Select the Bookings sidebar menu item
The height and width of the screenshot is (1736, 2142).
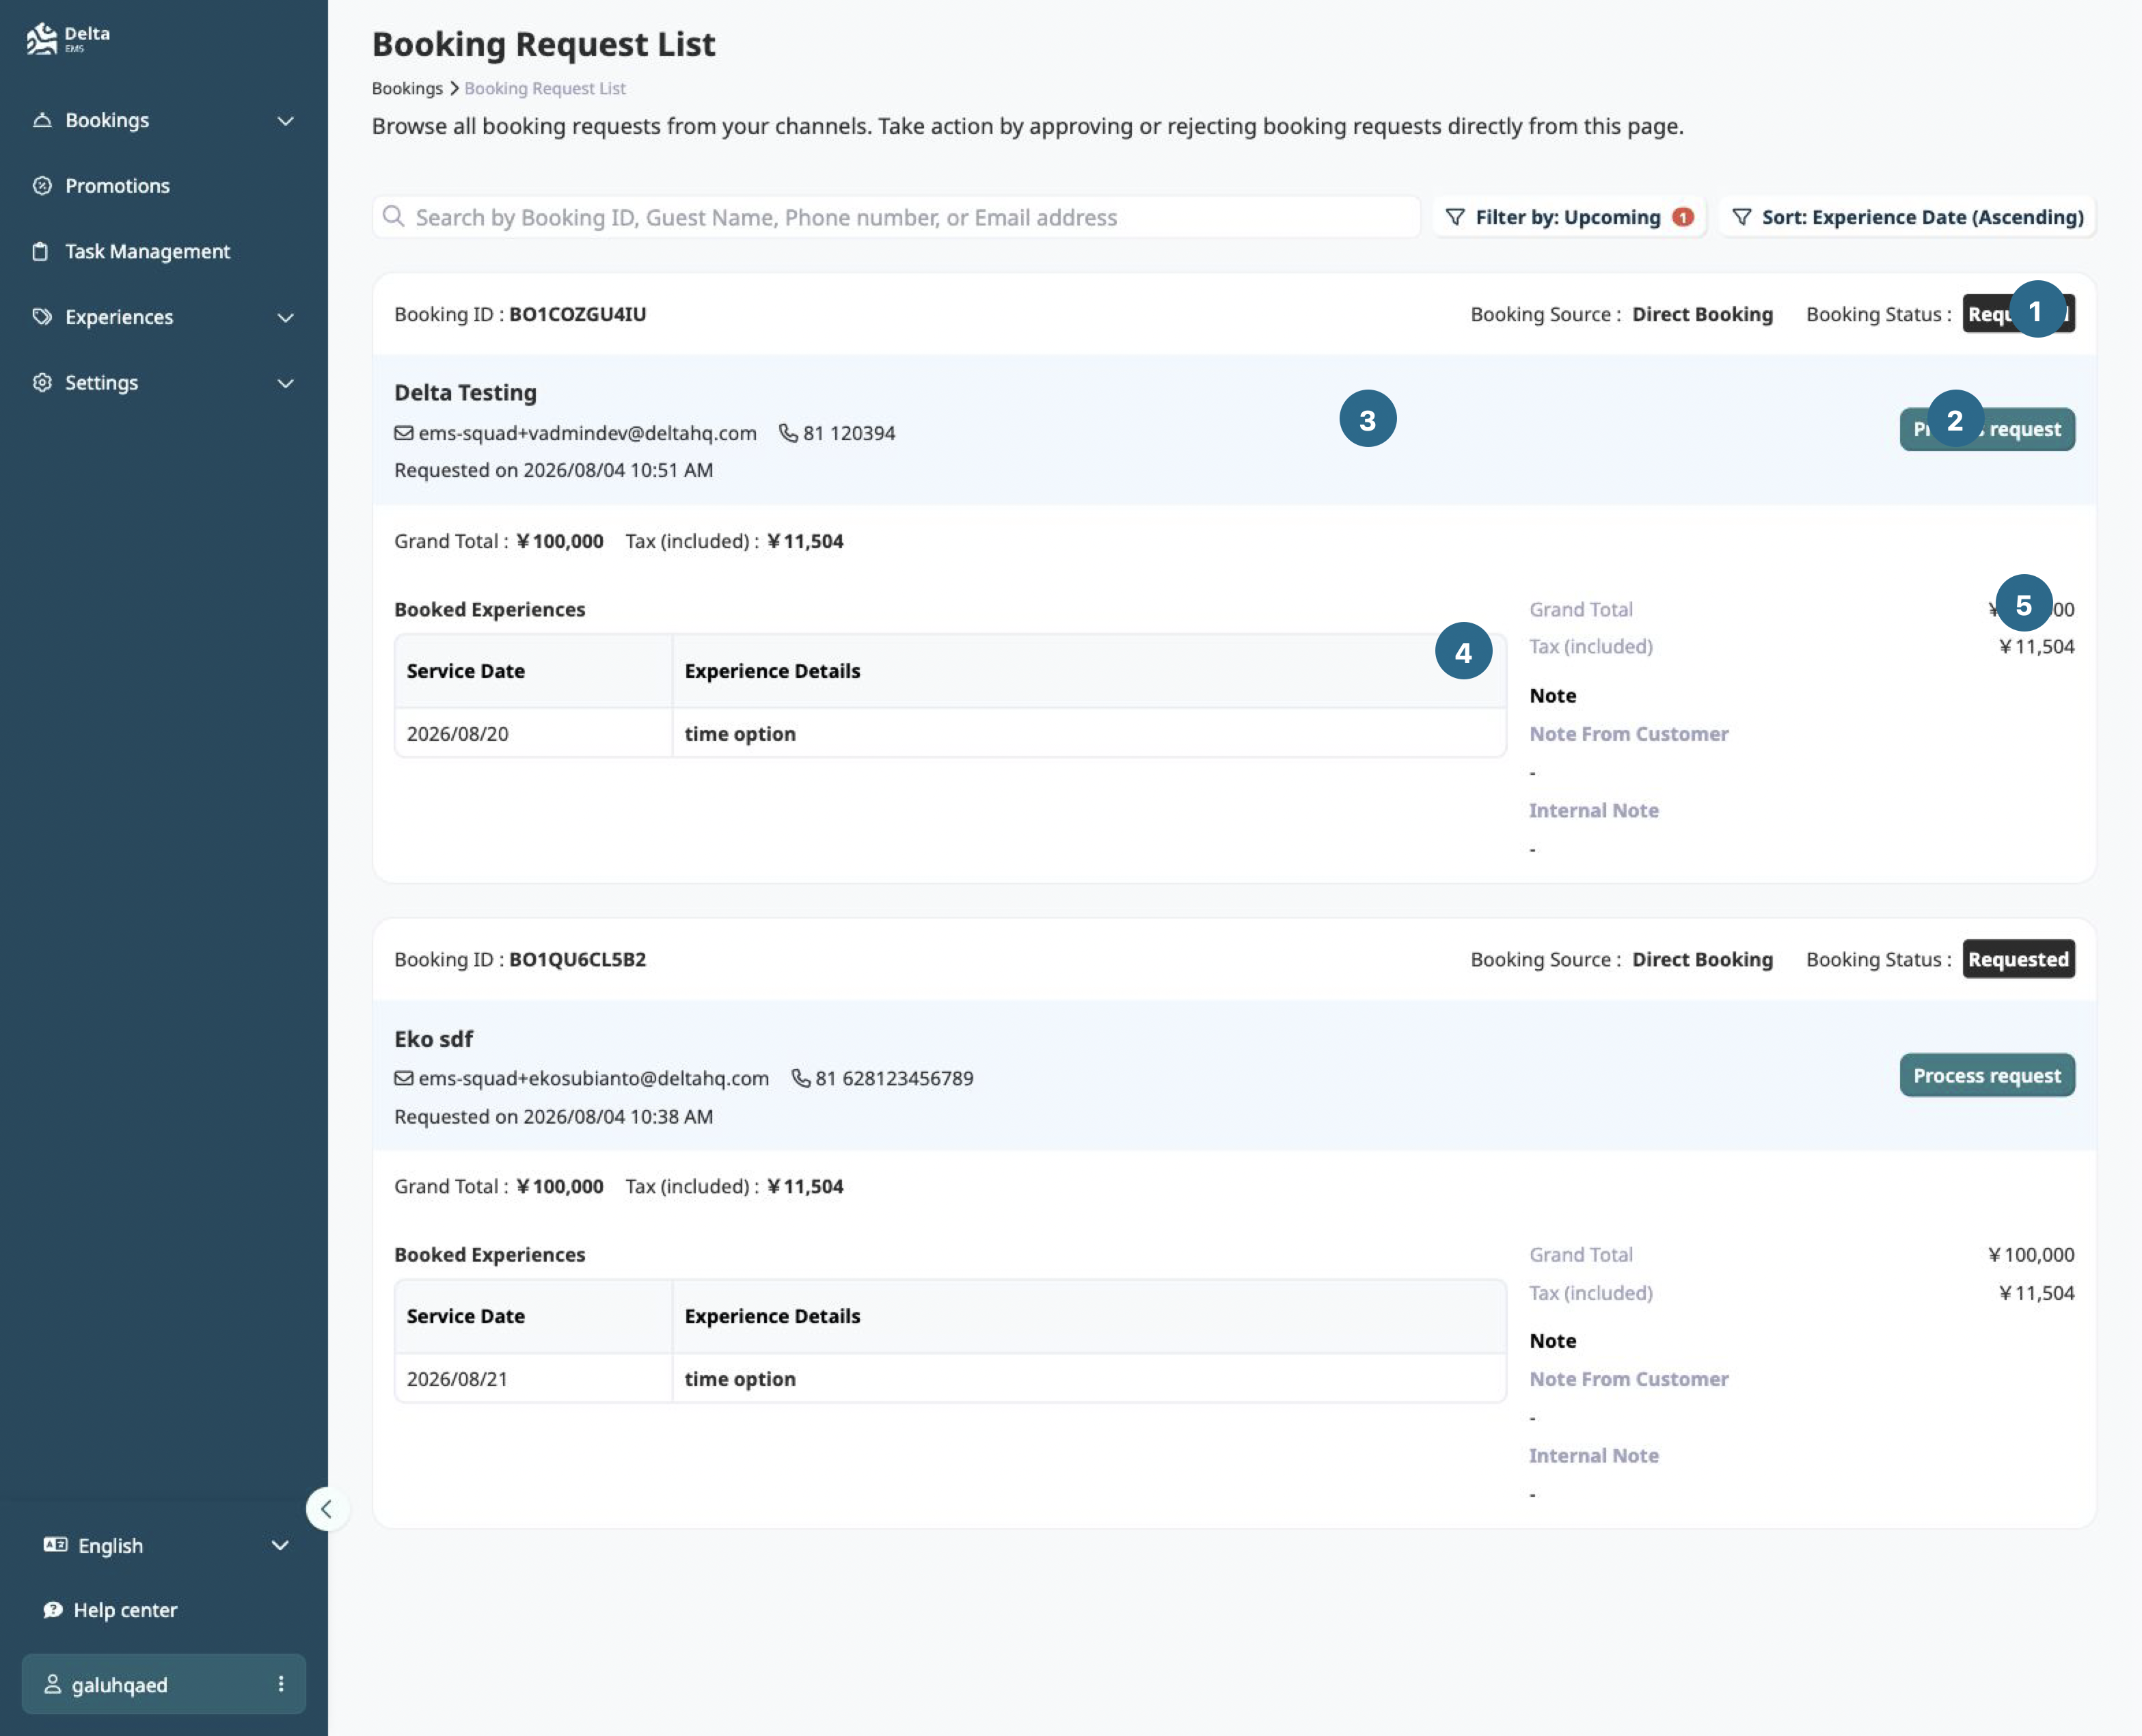point(164,120)
